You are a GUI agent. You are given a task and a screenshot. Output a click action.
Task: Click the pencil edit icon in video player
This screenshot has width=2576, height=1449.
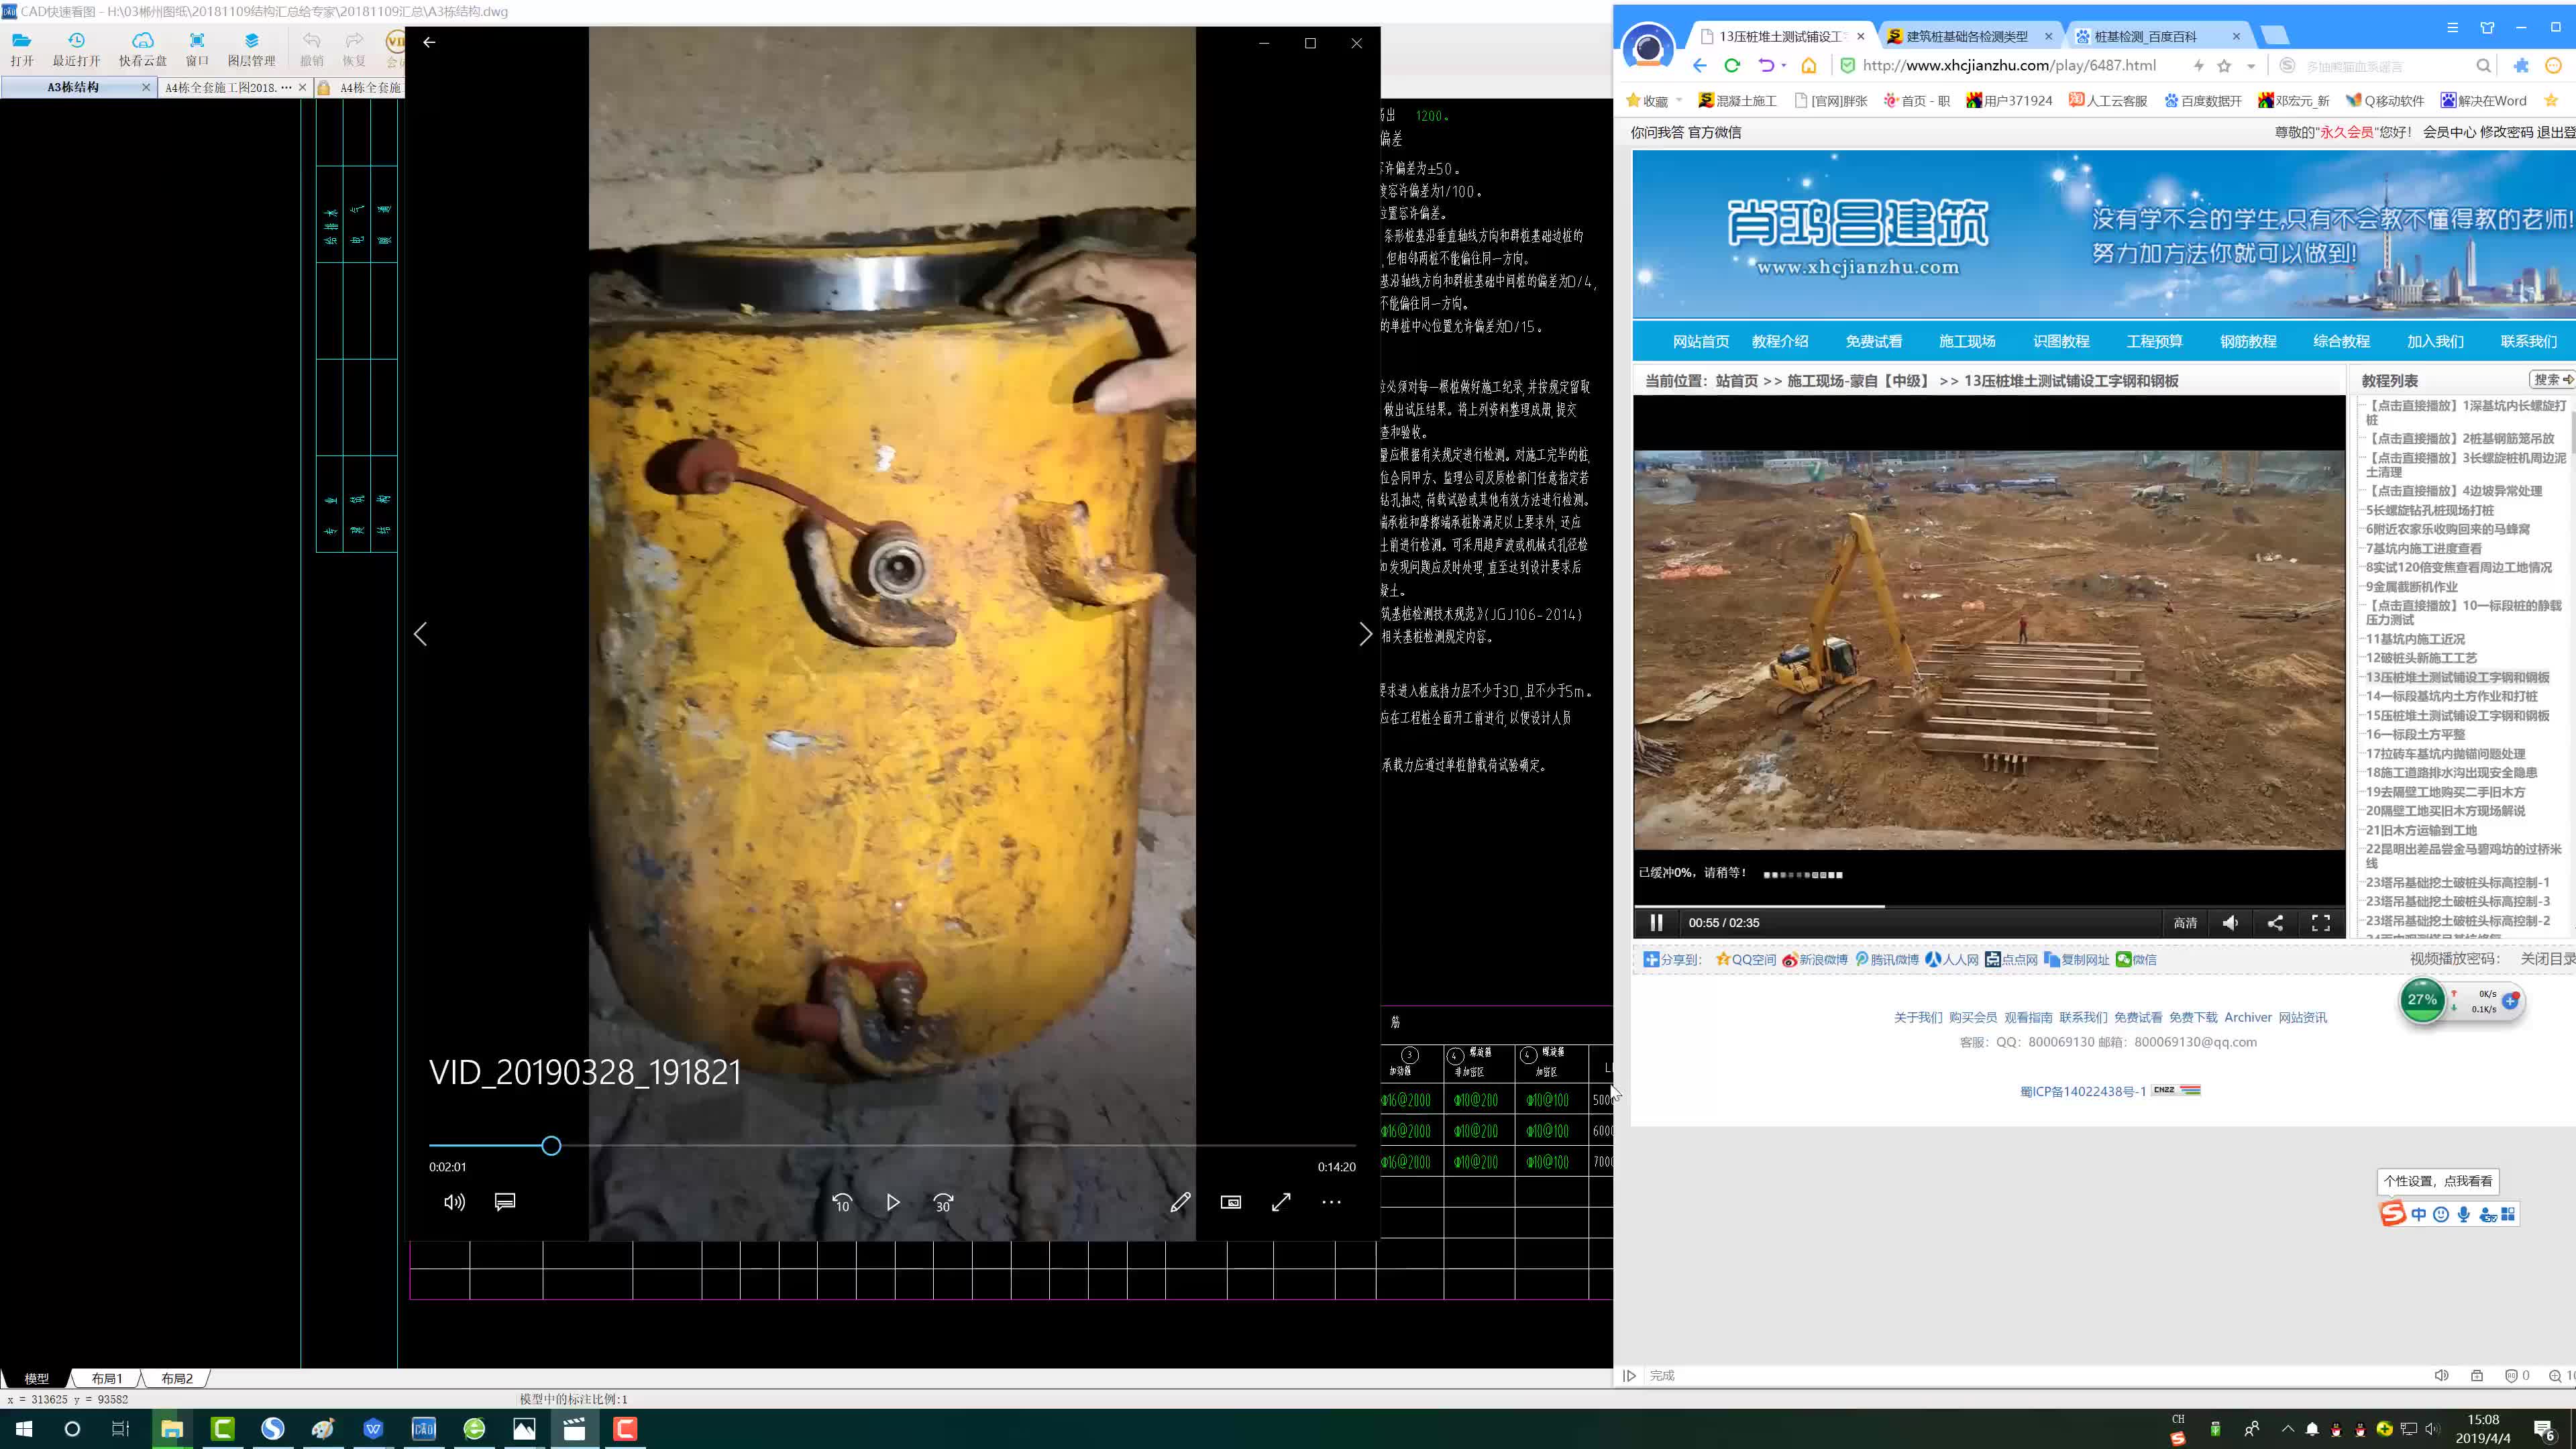point(1180,1202)
